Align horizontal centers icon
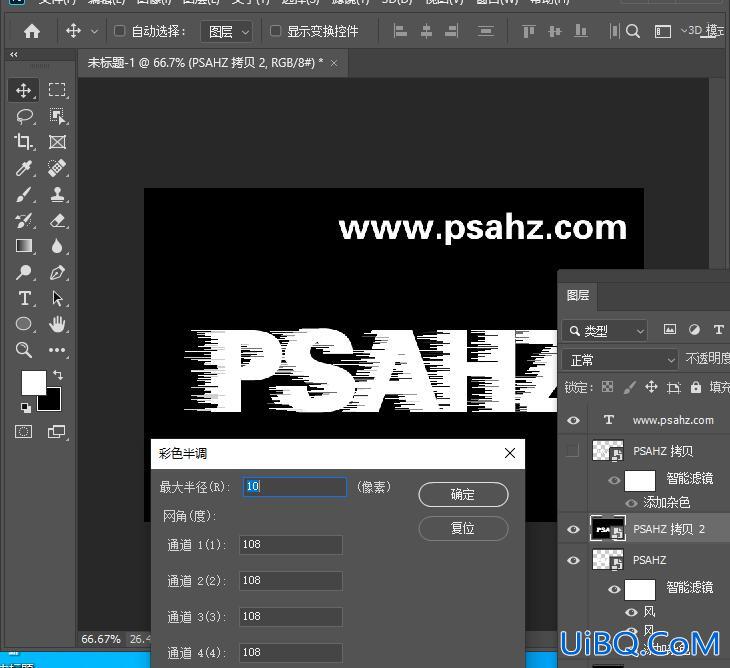Image resolution: width=730 pixels, height=668 pixels. [x=426, y=31]
